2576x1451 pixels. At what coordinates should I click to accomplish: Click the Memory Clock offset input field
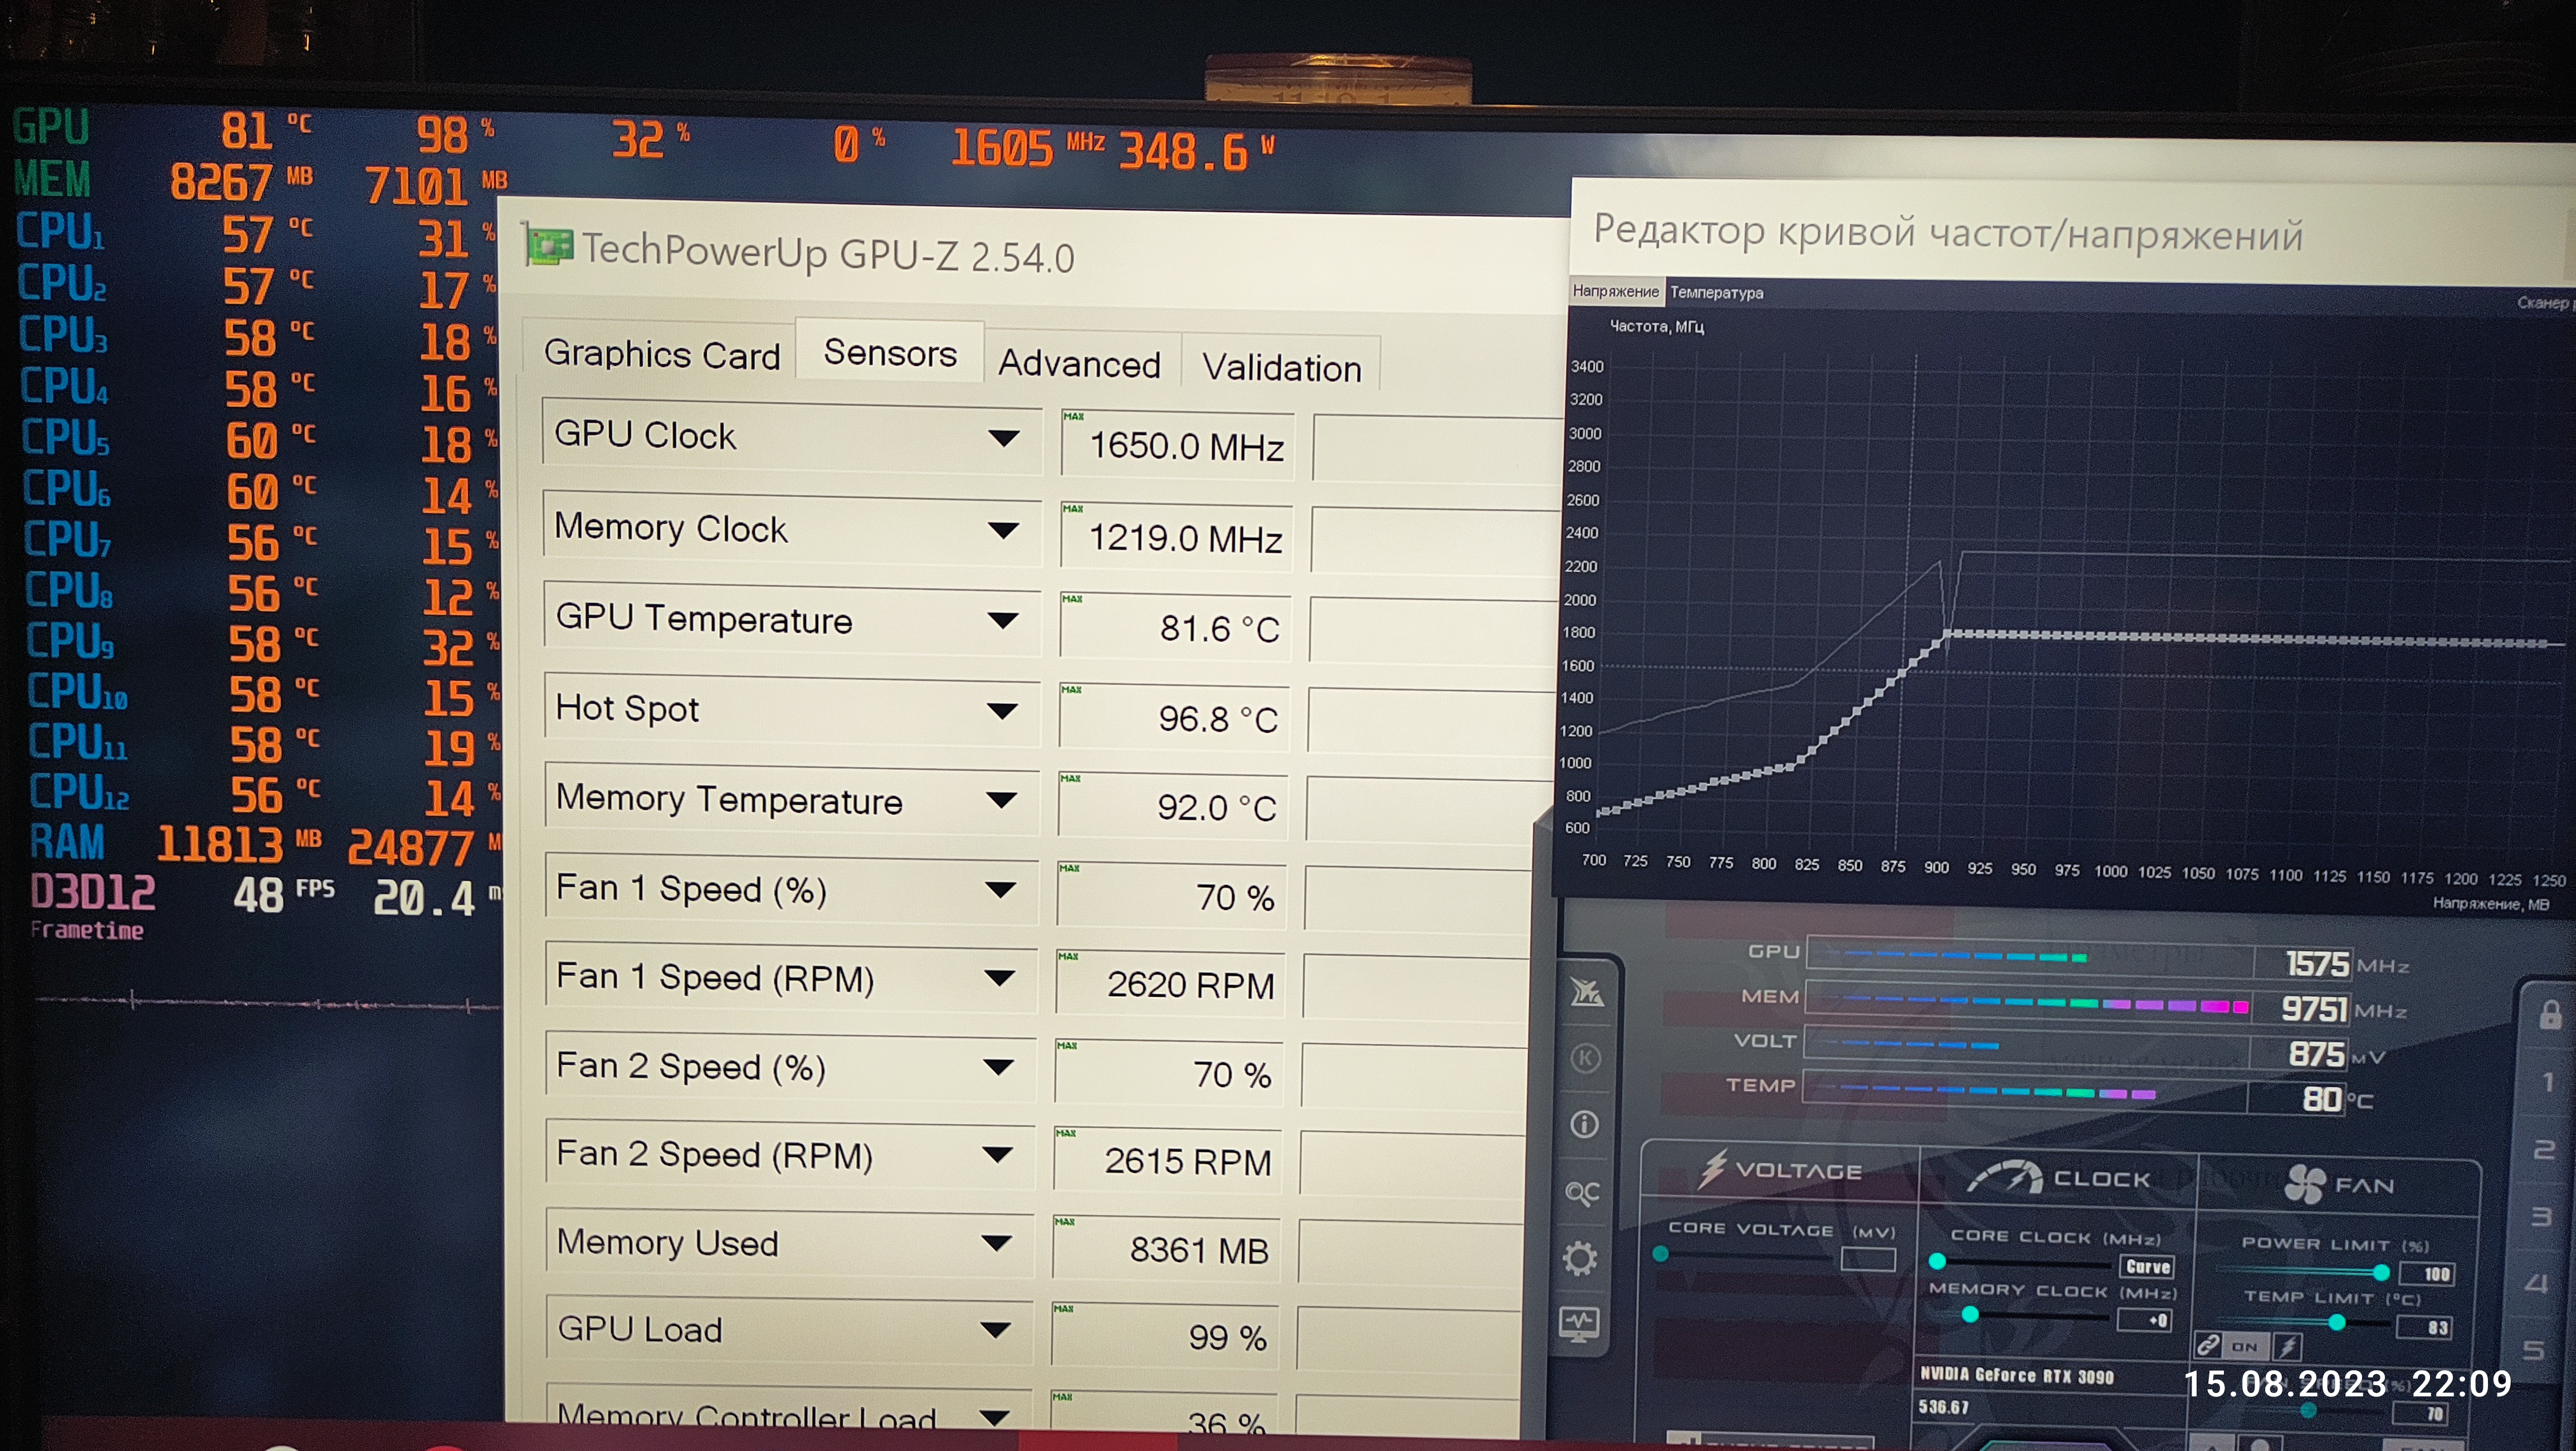[2145, 1320]
